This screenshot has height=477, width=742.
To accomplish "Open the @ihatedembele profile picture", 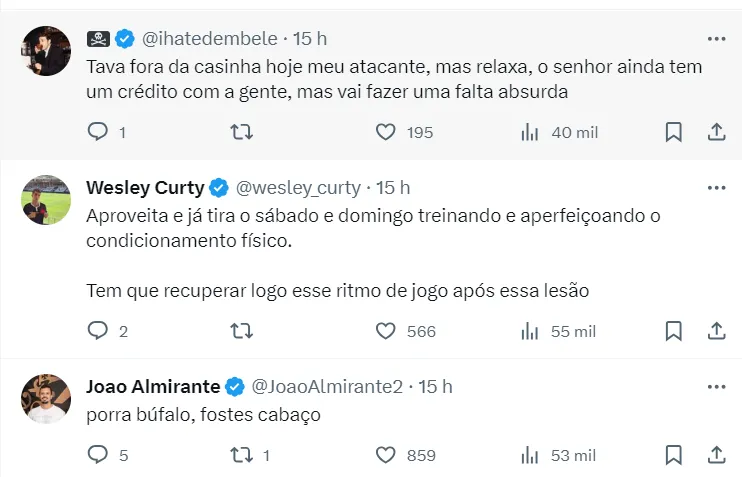I will 46,52.
